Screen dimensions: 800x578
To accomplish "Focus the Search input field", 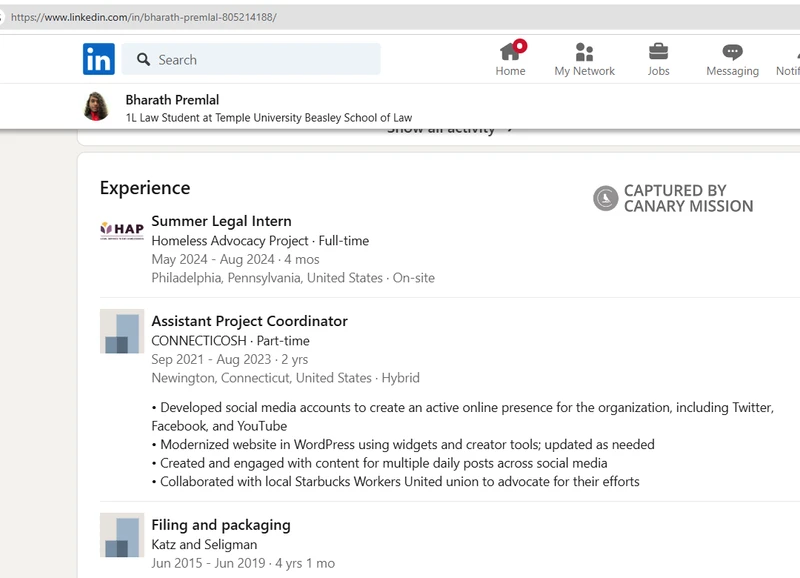I will point(251,59).
